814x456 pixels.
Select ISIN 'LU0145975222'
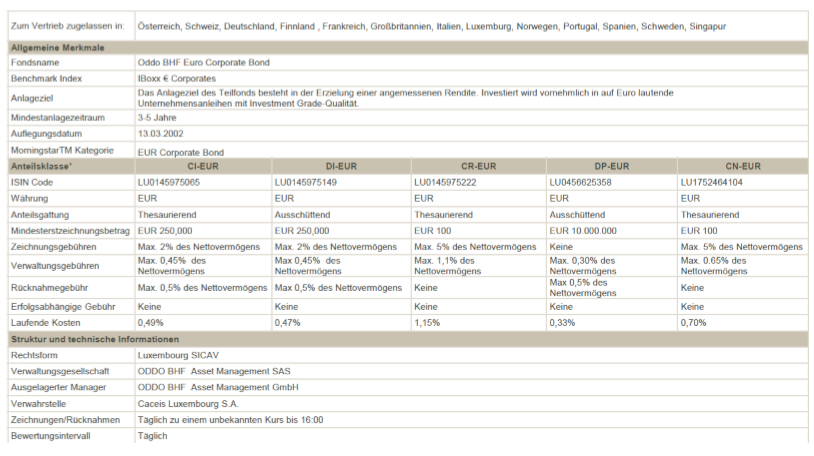tap(445, 182)
